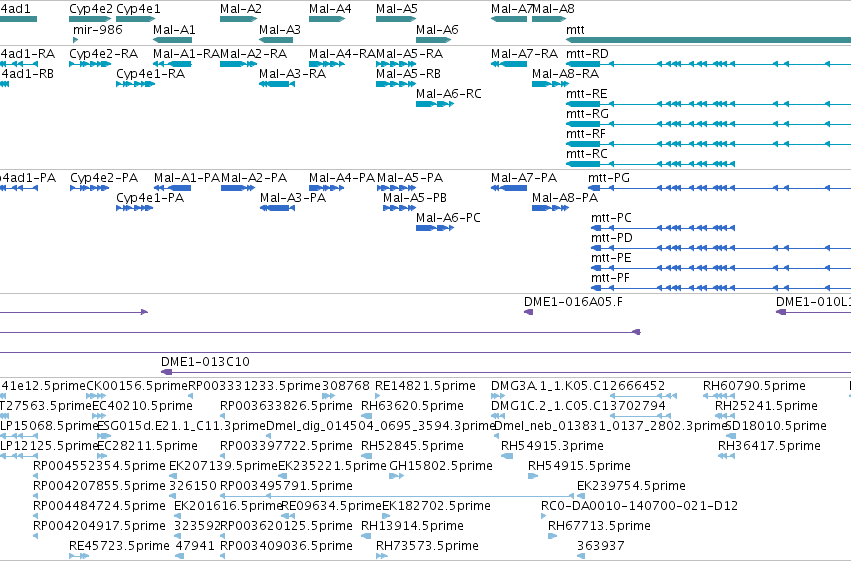Click the 363937 feature label
This screenshot has height=561, width=851.
pos(600,545)
